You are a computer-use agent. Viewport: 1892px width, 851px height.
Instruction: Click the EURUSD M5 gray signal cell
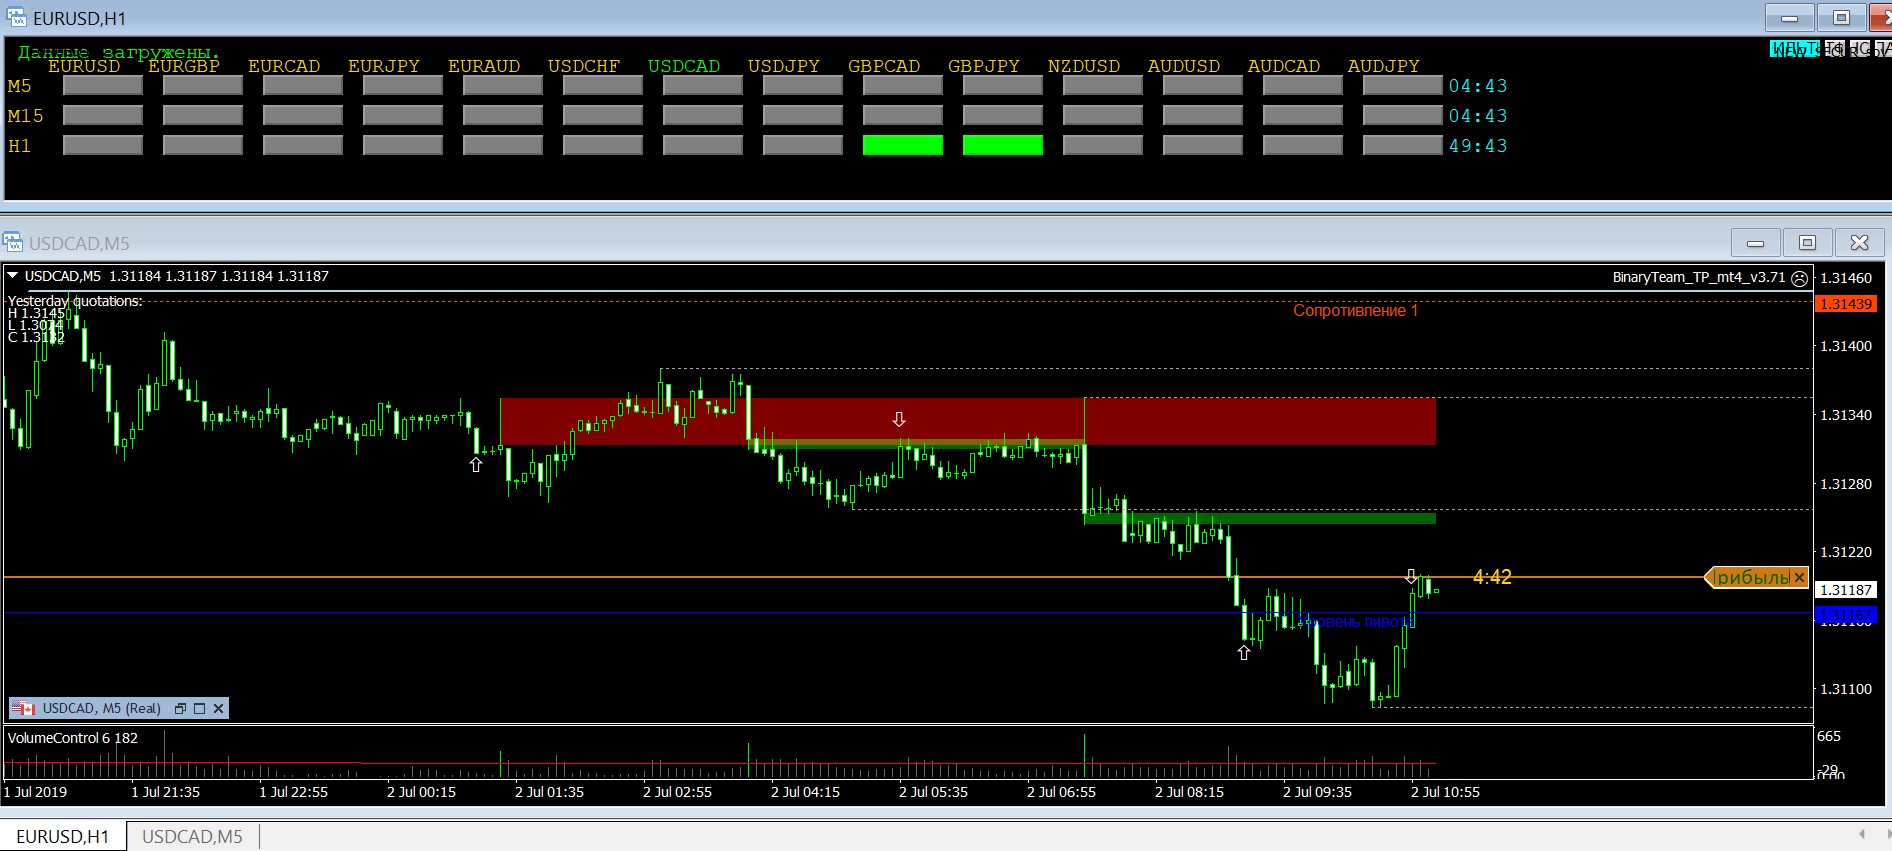tap(103, 85)
